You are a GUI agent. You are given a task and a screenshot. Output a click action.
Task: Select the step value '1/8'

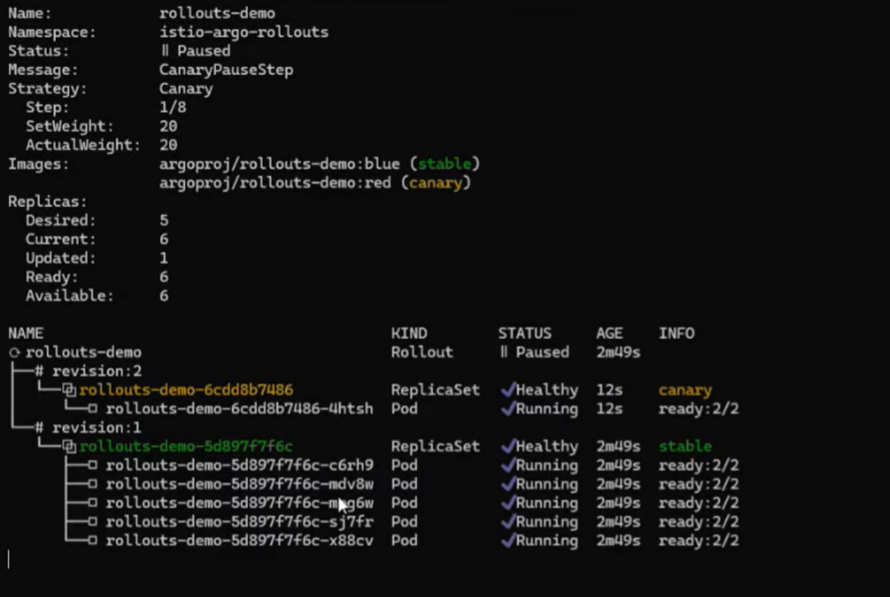(x=173, y=107)
